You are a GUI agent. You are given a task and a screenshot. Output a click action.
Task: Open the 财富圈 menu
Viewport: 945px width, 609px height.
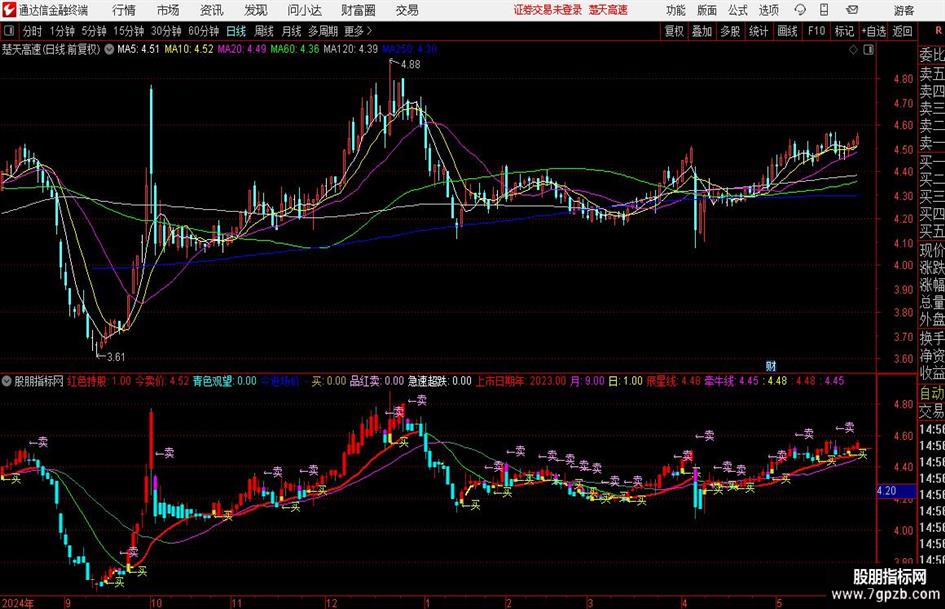click(358, 10)
